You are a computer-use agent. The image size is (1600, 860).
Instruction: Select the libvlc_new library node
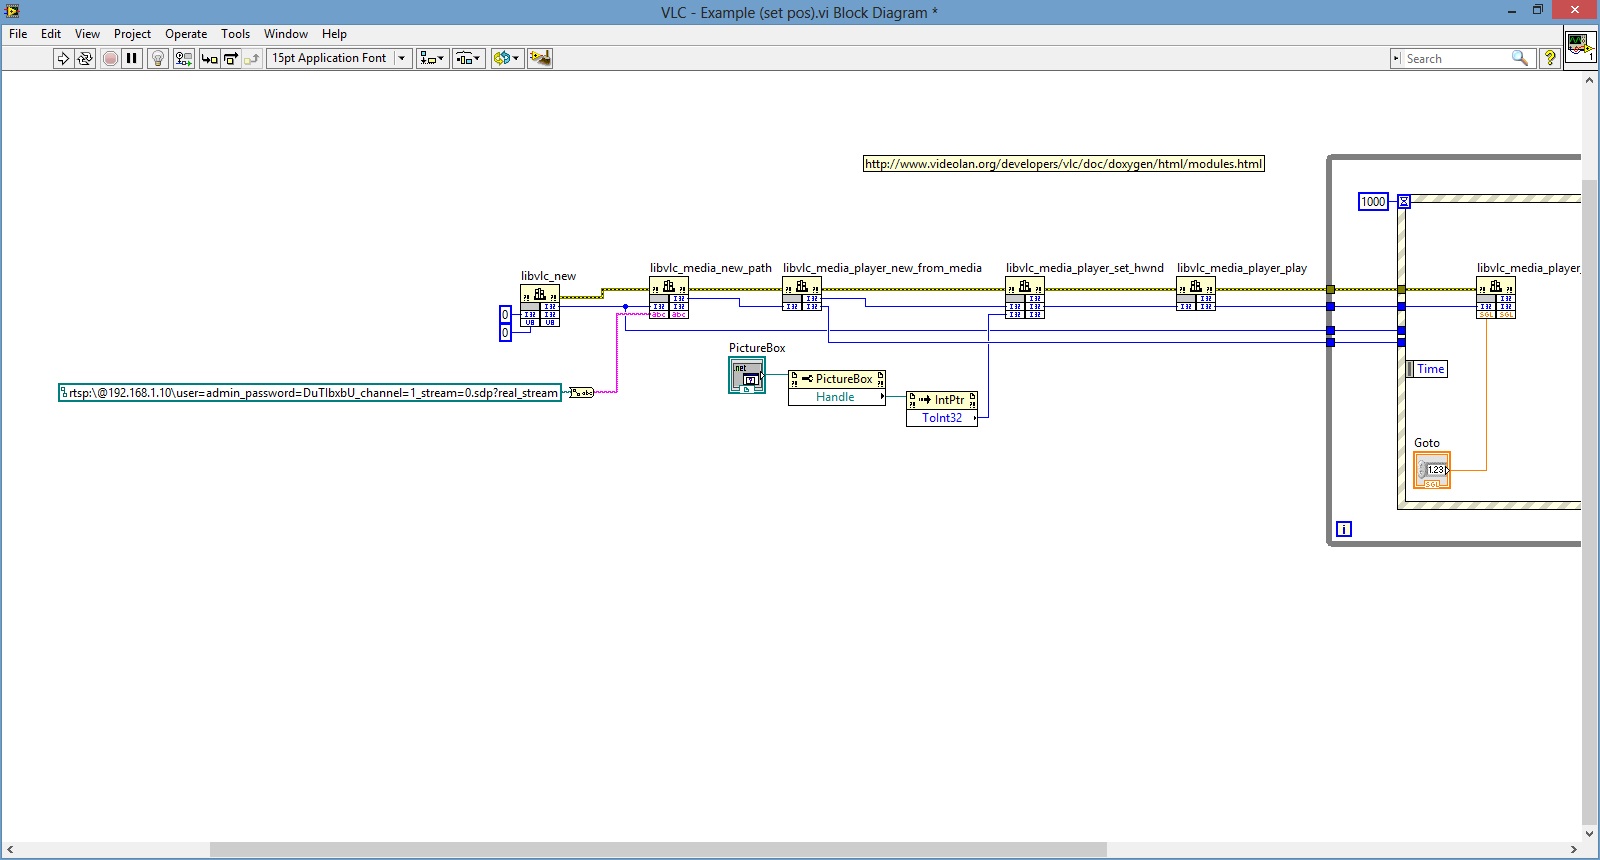pos(540,305)
